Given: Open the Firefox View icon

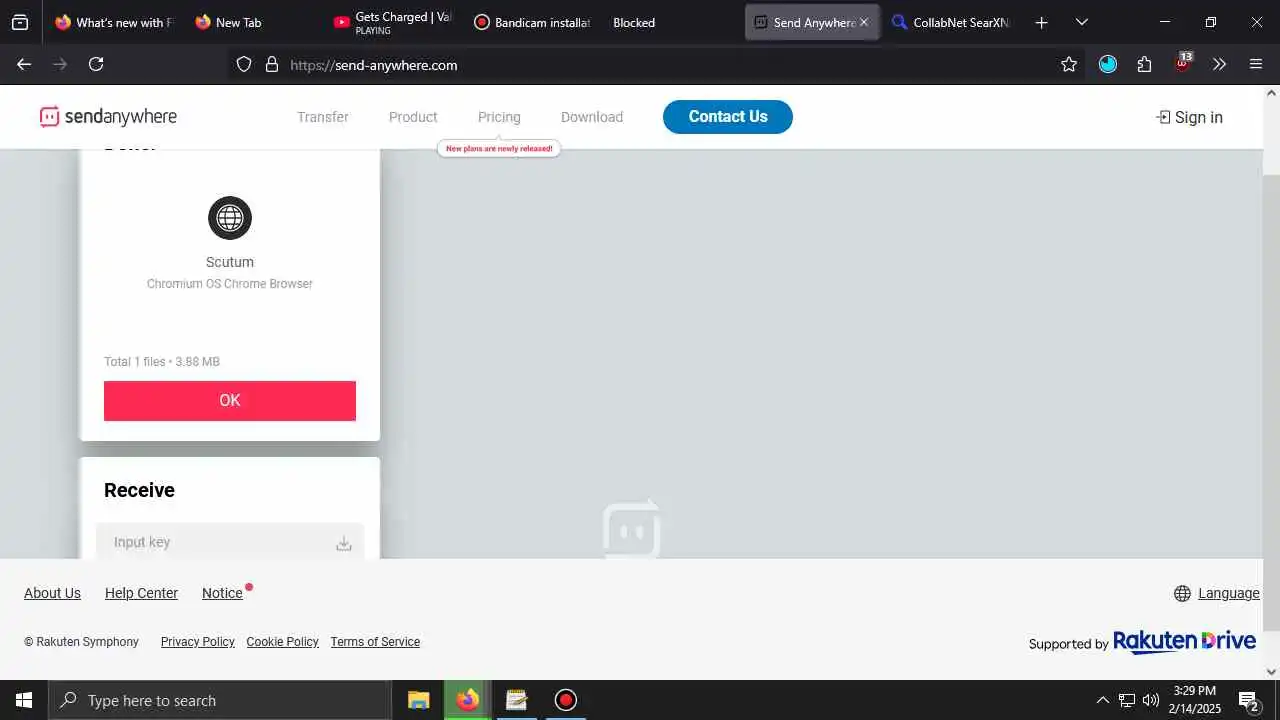Looking at the screenshot, I should pyautogui.click(x=20, y=22).
